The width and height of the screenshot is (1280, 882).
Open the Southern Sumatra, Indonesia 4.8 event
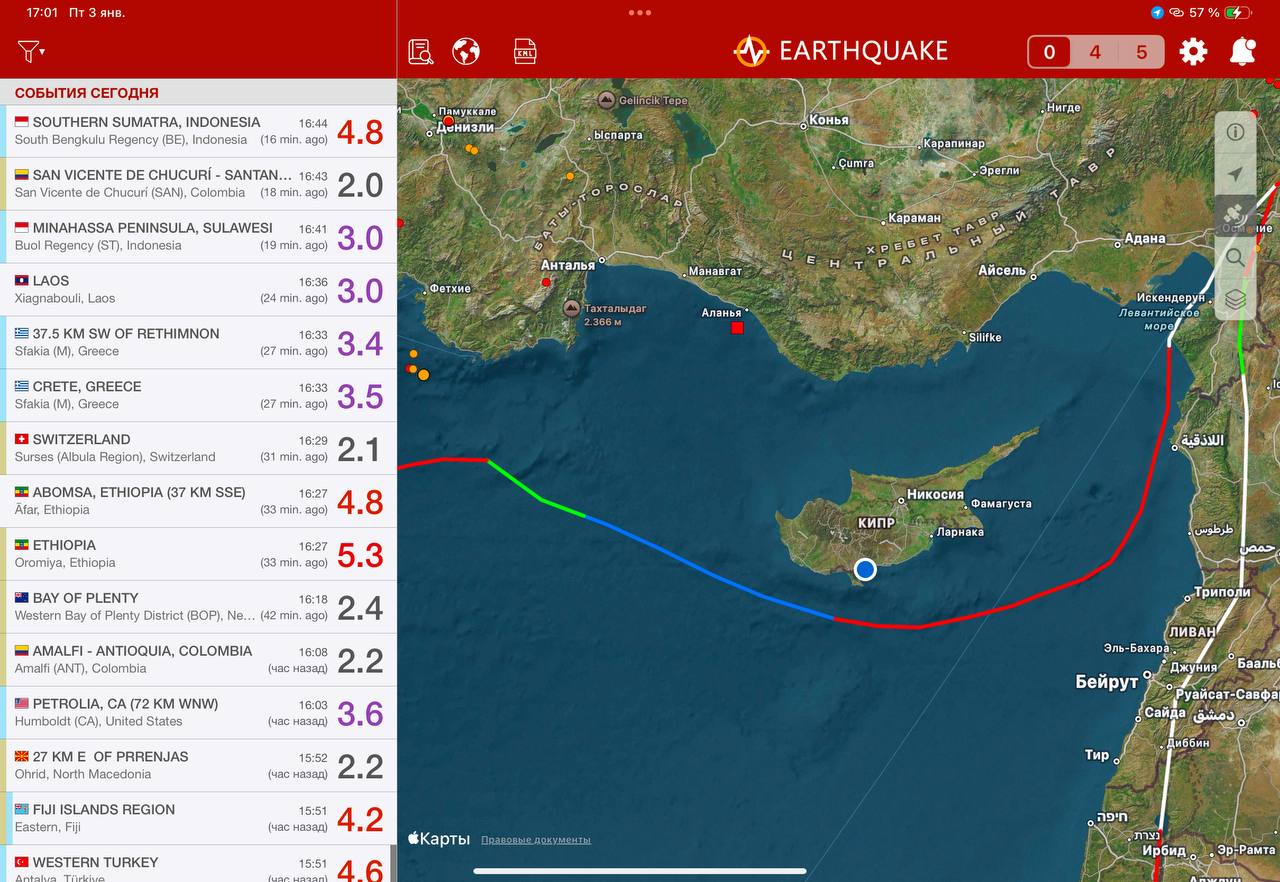click(198, 131)
